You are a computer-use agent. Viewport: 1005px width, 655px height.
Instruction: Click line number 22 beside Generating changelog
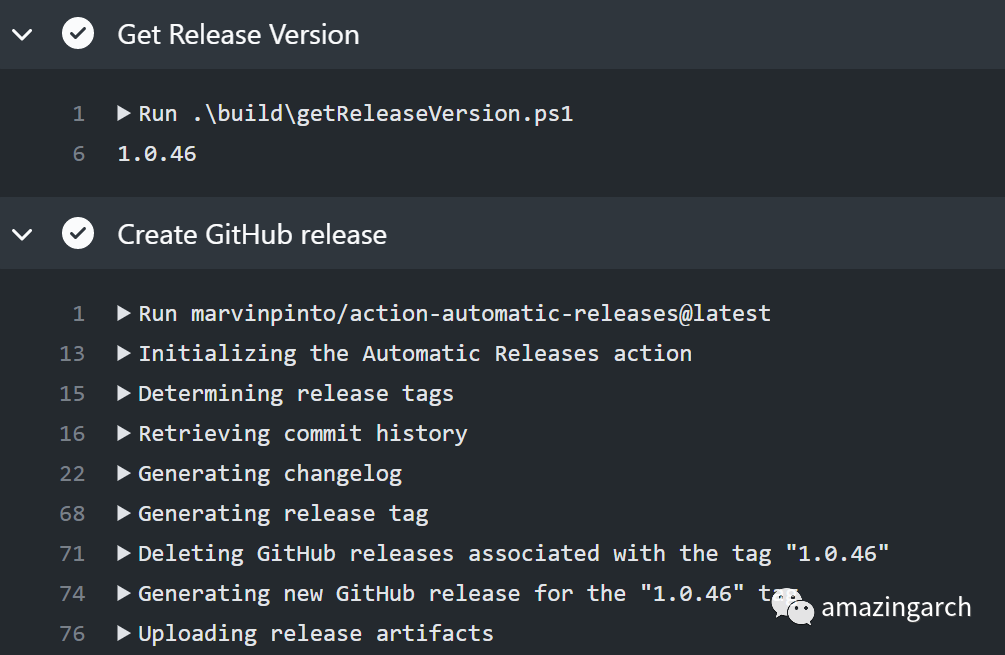(x=72, y=473)
